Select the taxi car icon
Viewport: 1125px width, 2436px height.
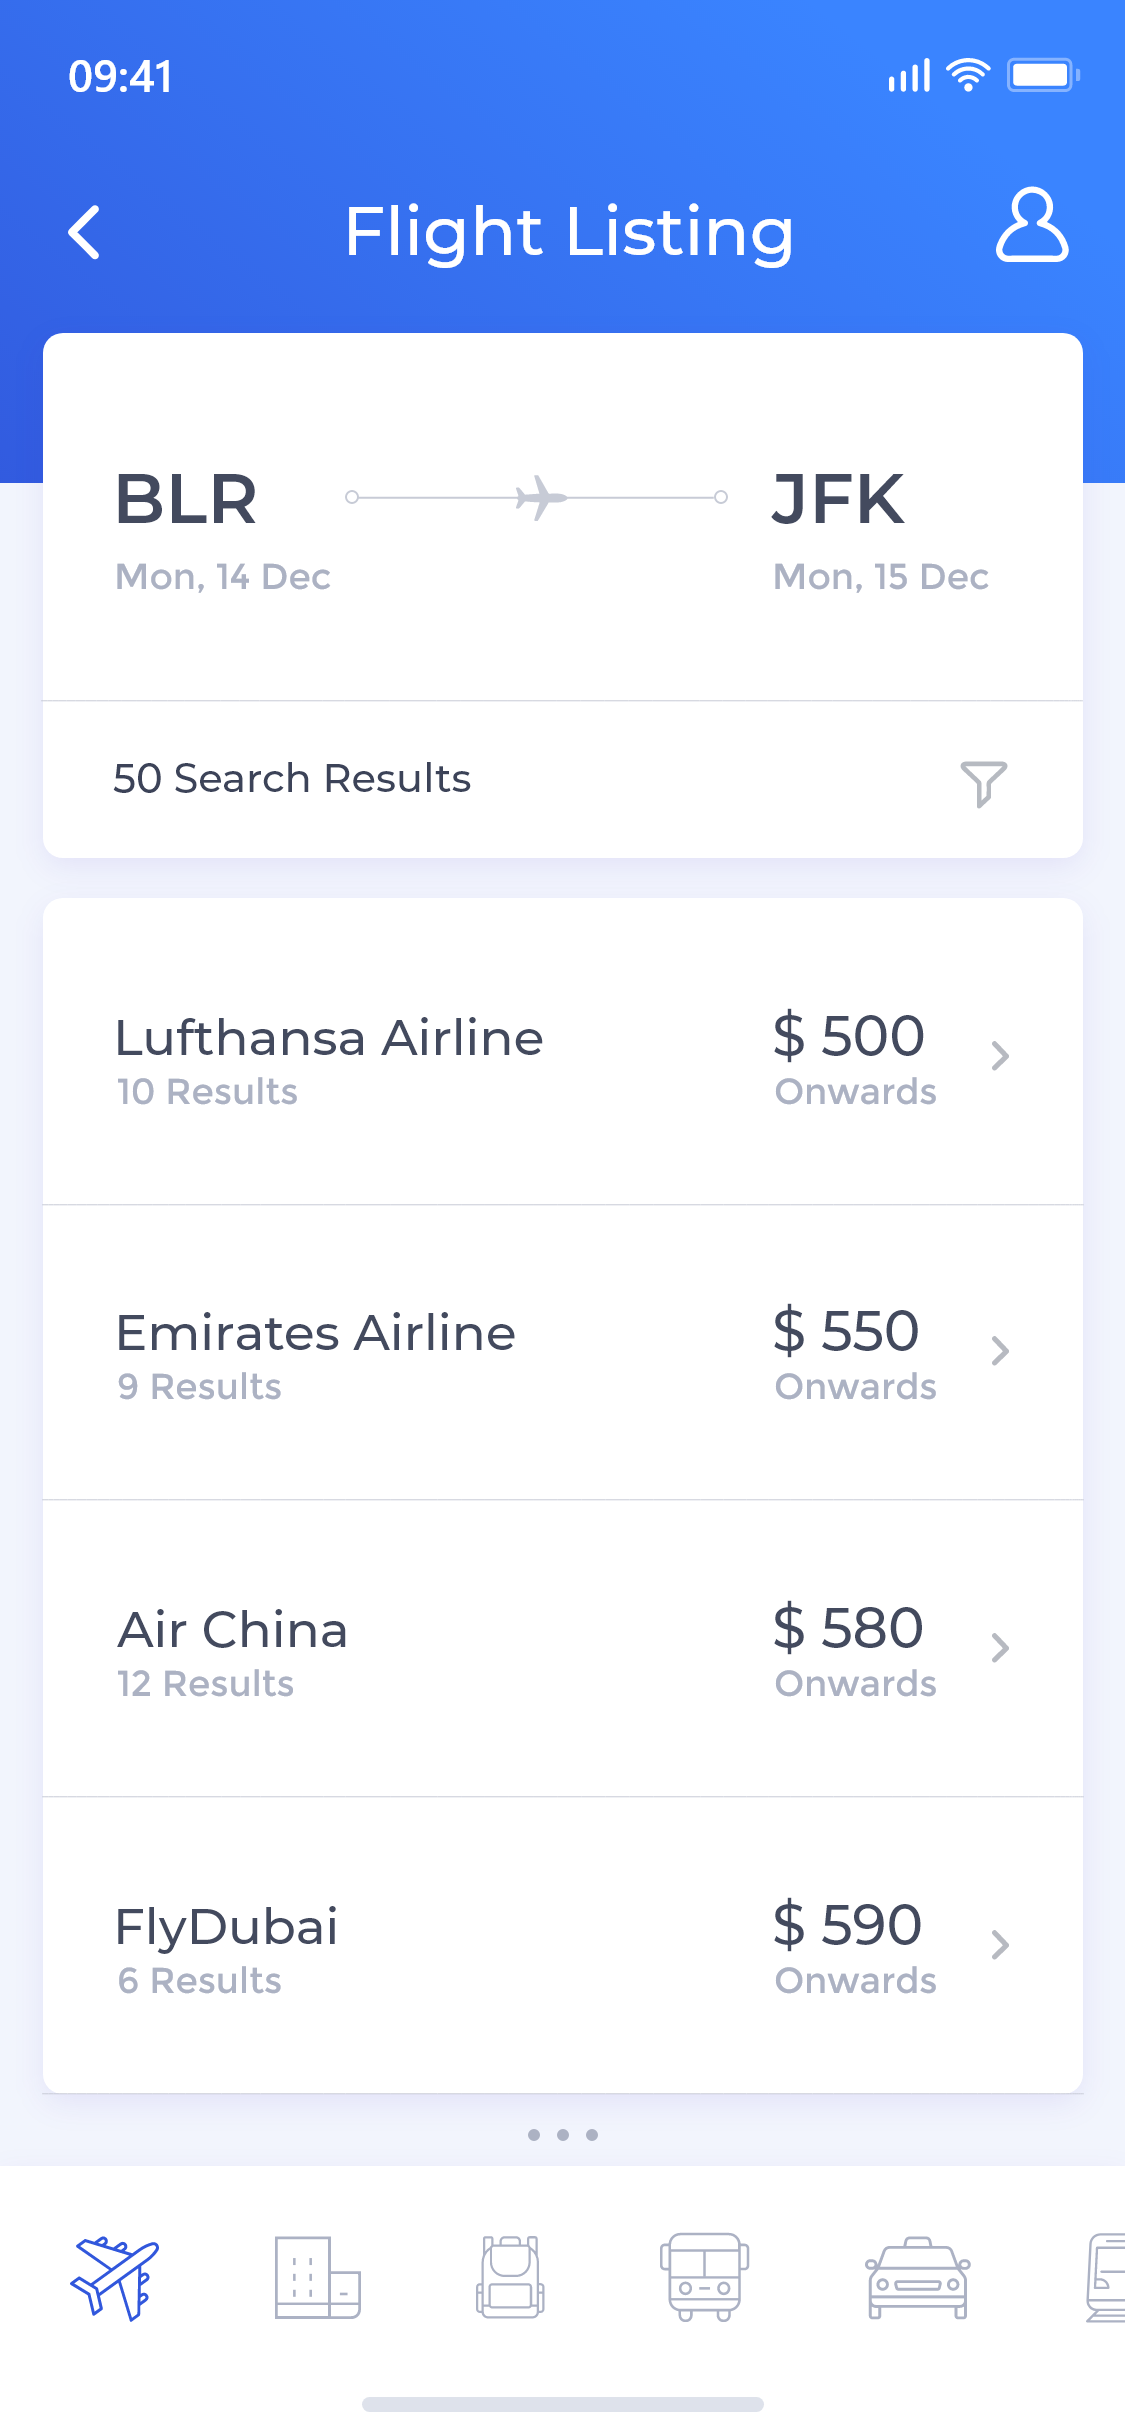(x=917, y=2278)
